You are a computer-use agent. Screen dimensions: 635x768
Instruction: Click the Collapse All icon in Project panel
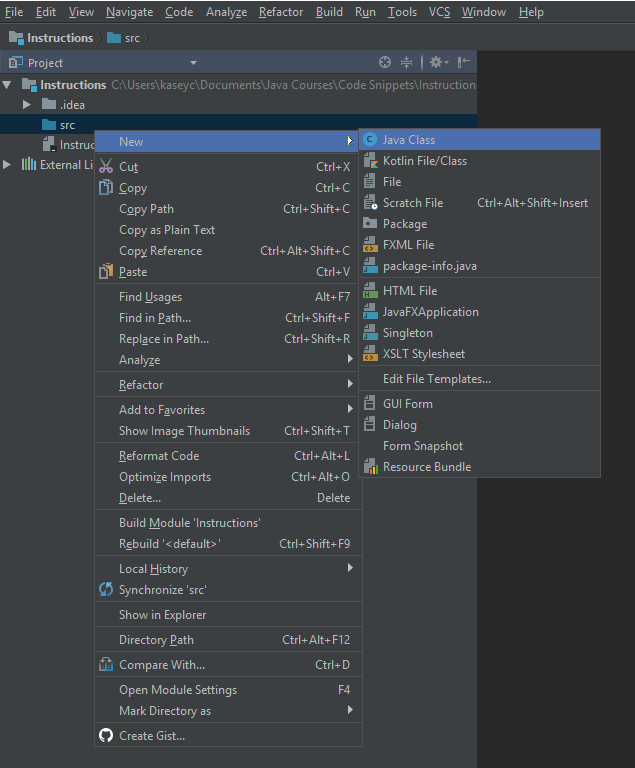406,62
